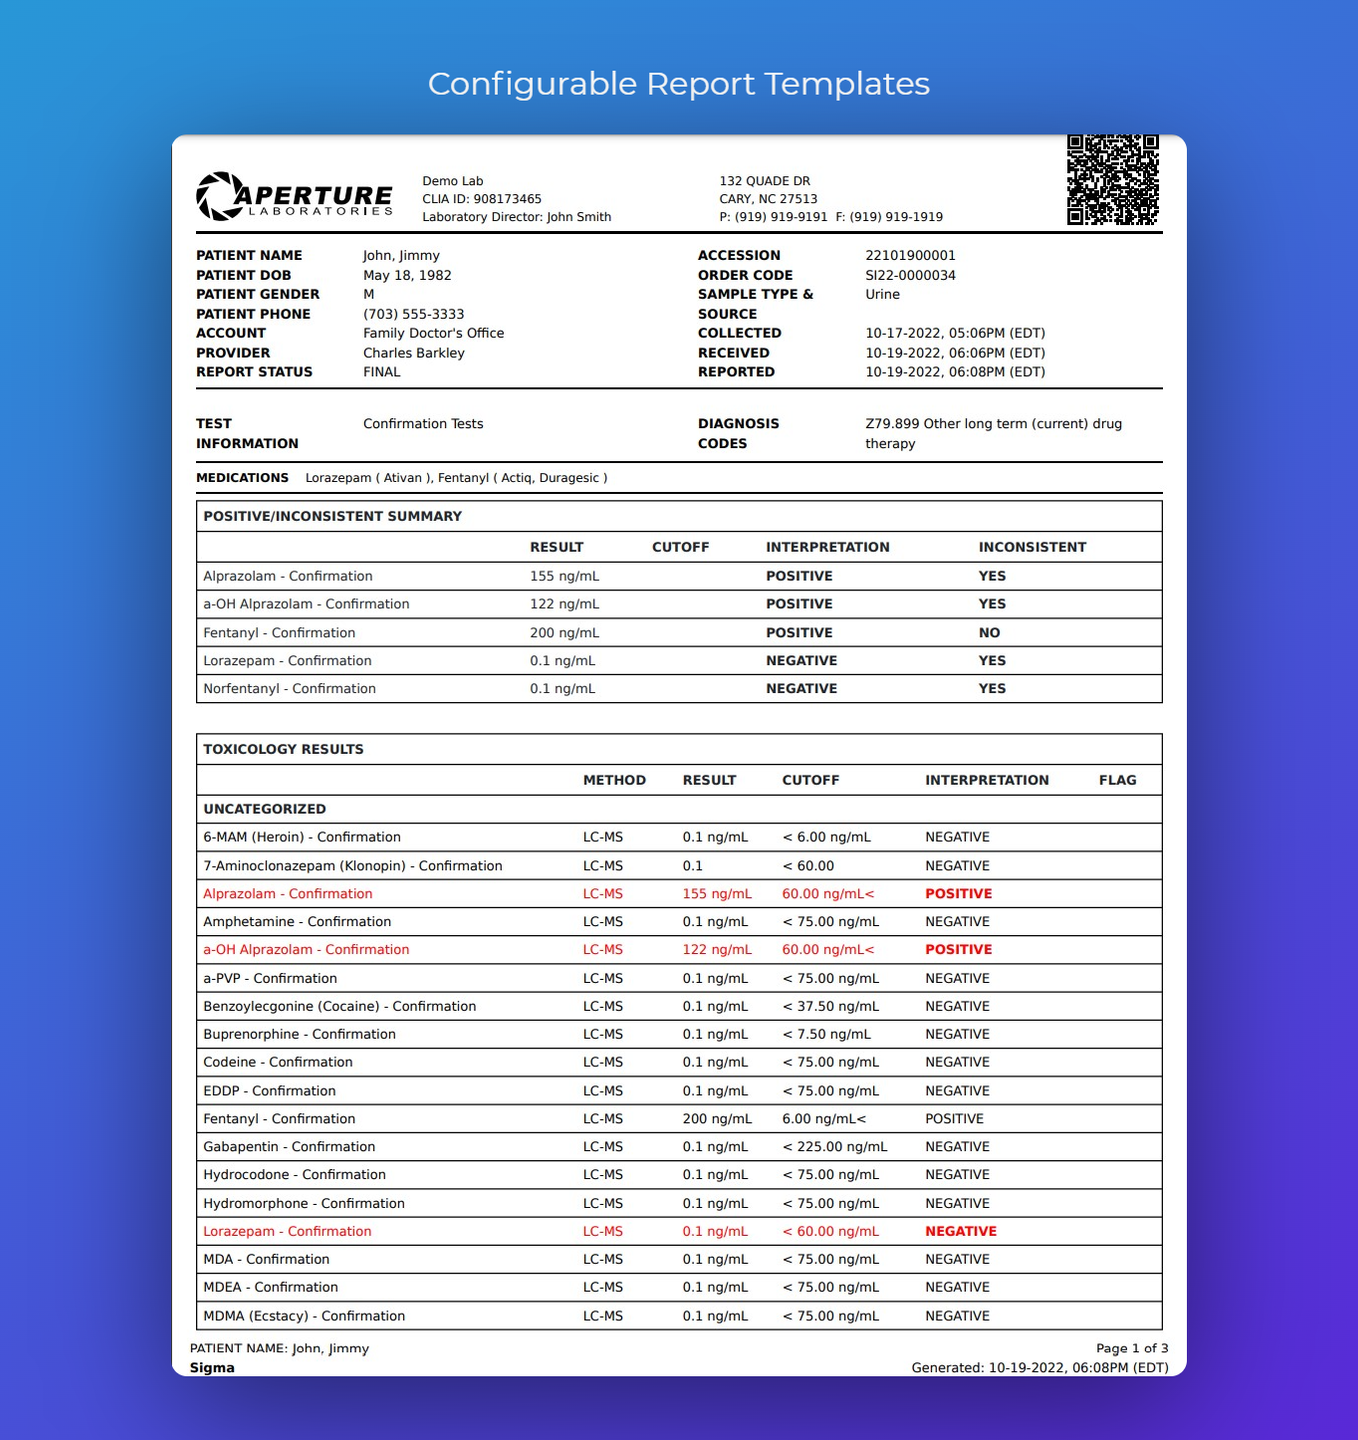
Task: Click the 7-Aminoclonazepam (Klonopin) - Confirmation row
Action: [679, 866]
